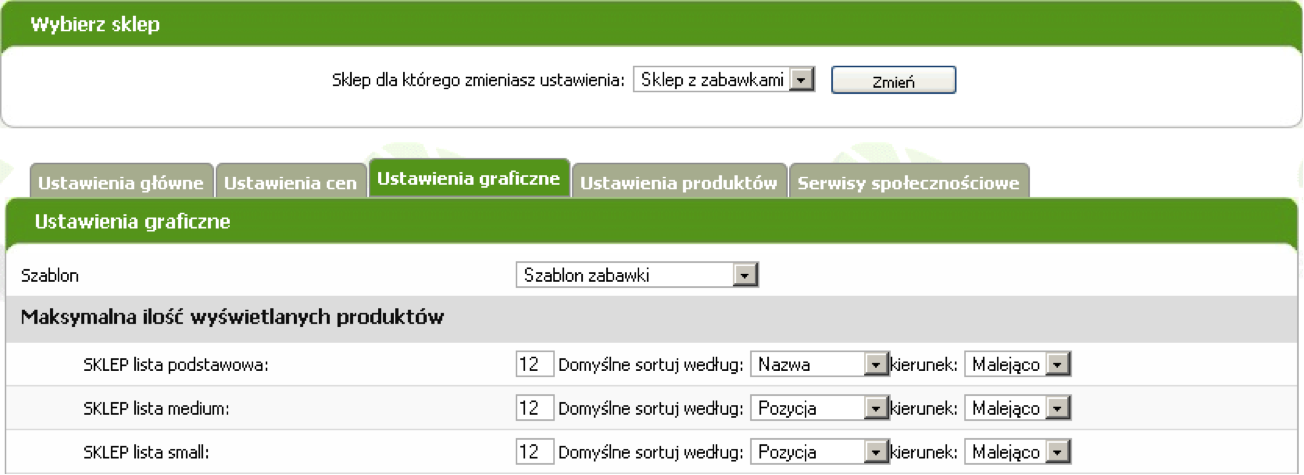Screen dimensions: 1304x475
Task: Open the 'Serwisy społecznościowe' tab
Action: (x=908, y=183)
